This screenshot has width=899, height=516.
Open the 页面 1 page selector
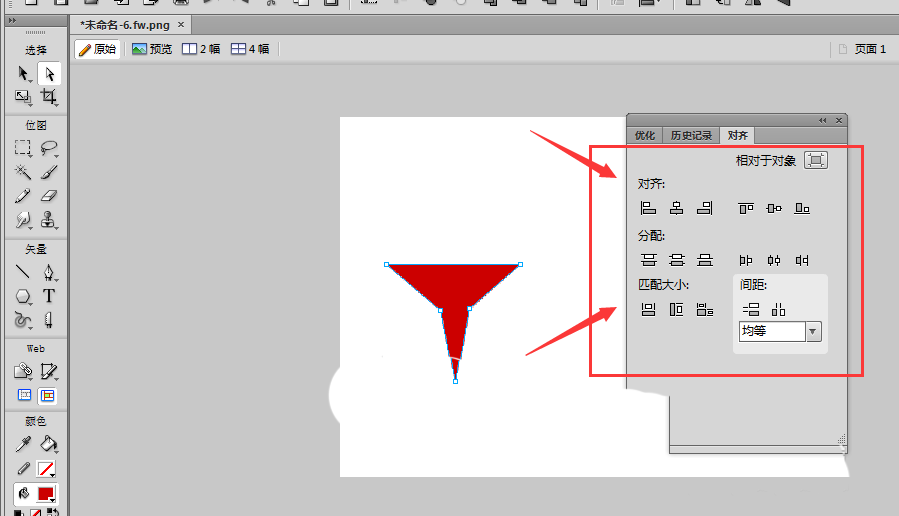pos(861,48)
